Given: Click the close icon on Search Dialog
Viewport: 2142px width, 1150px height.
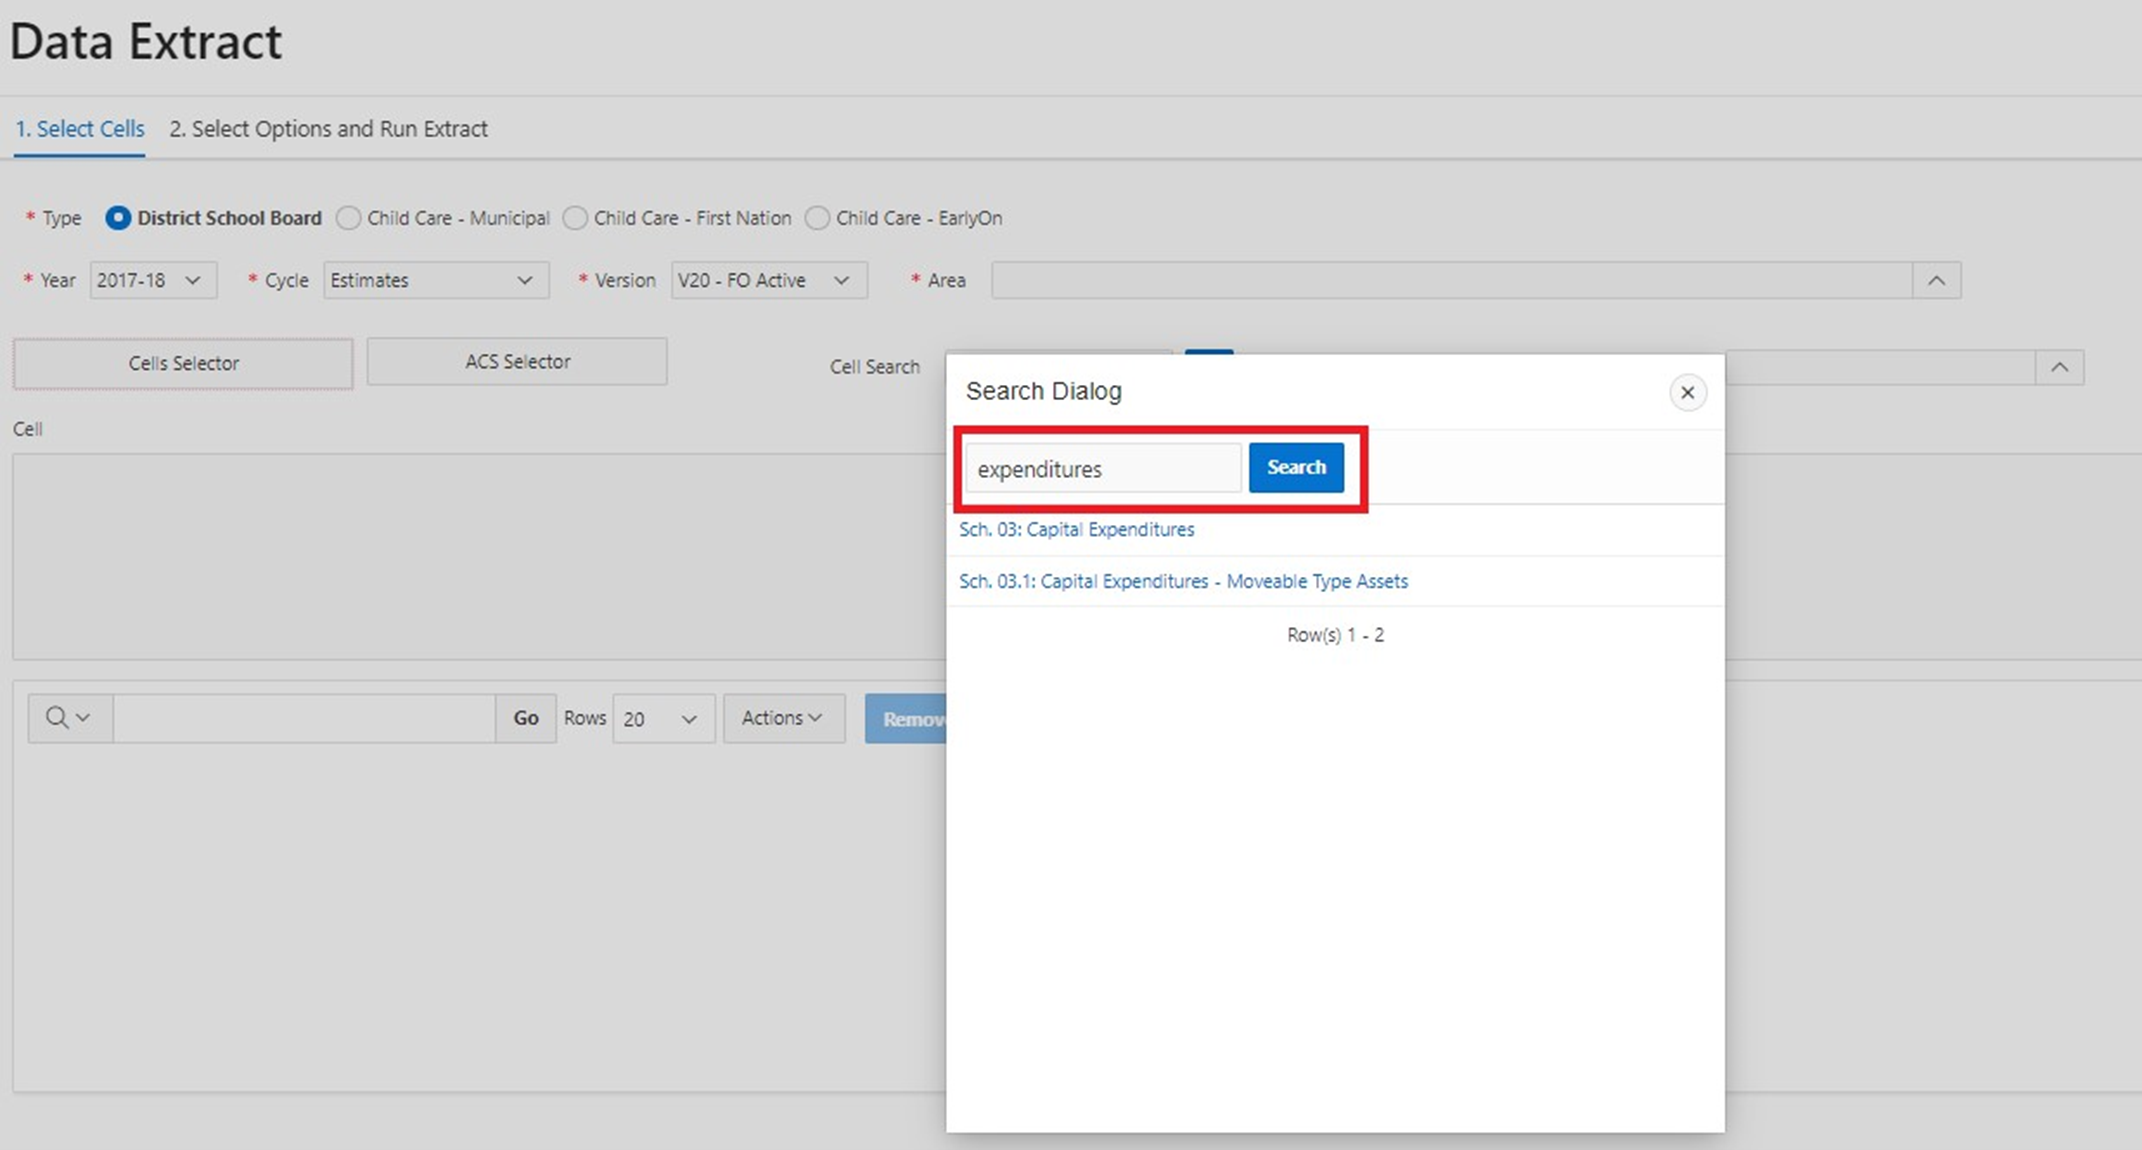Looking at the screenshot, I should click(1689, 391).
